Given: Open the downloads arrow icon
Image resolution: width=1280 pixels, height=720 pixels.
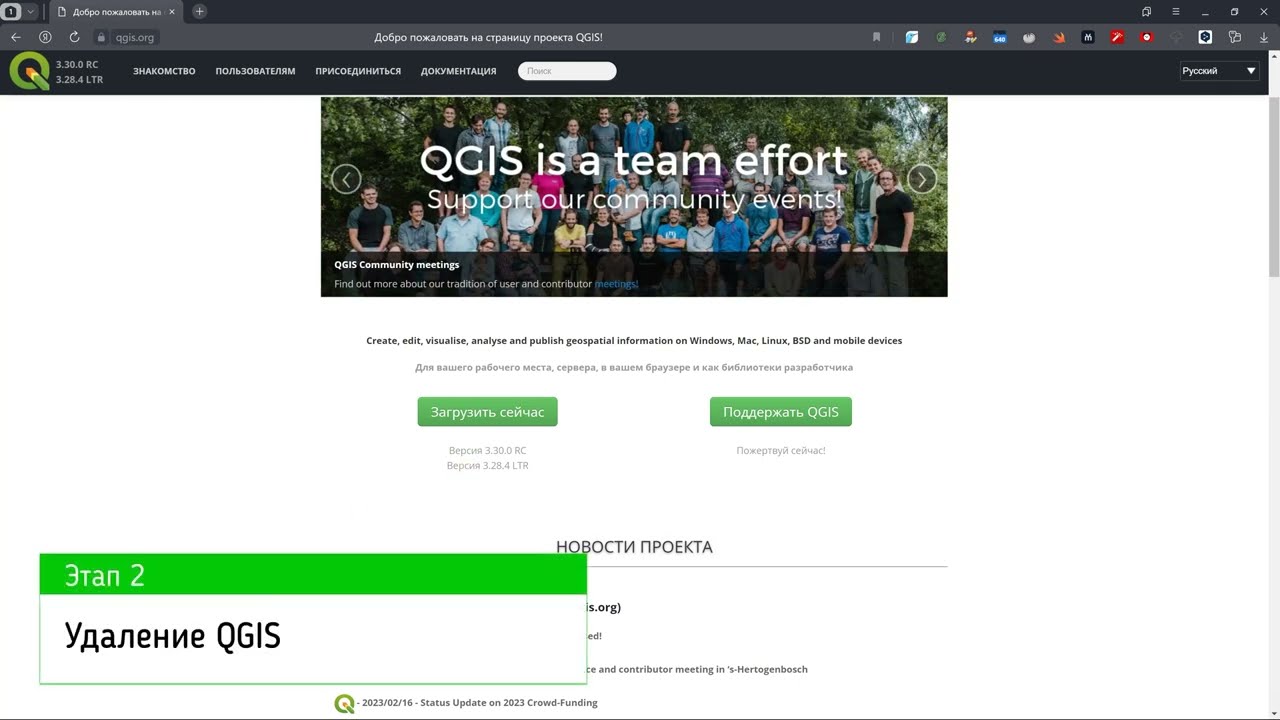Looking at the screenshot, I should pyautogui.click(x=1264, y=37).
